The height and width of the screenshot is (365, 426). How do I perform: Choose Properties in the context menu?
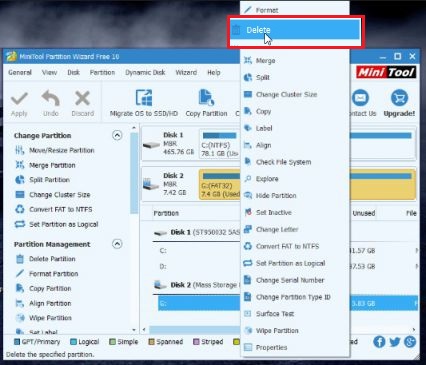tap(295, 347)
